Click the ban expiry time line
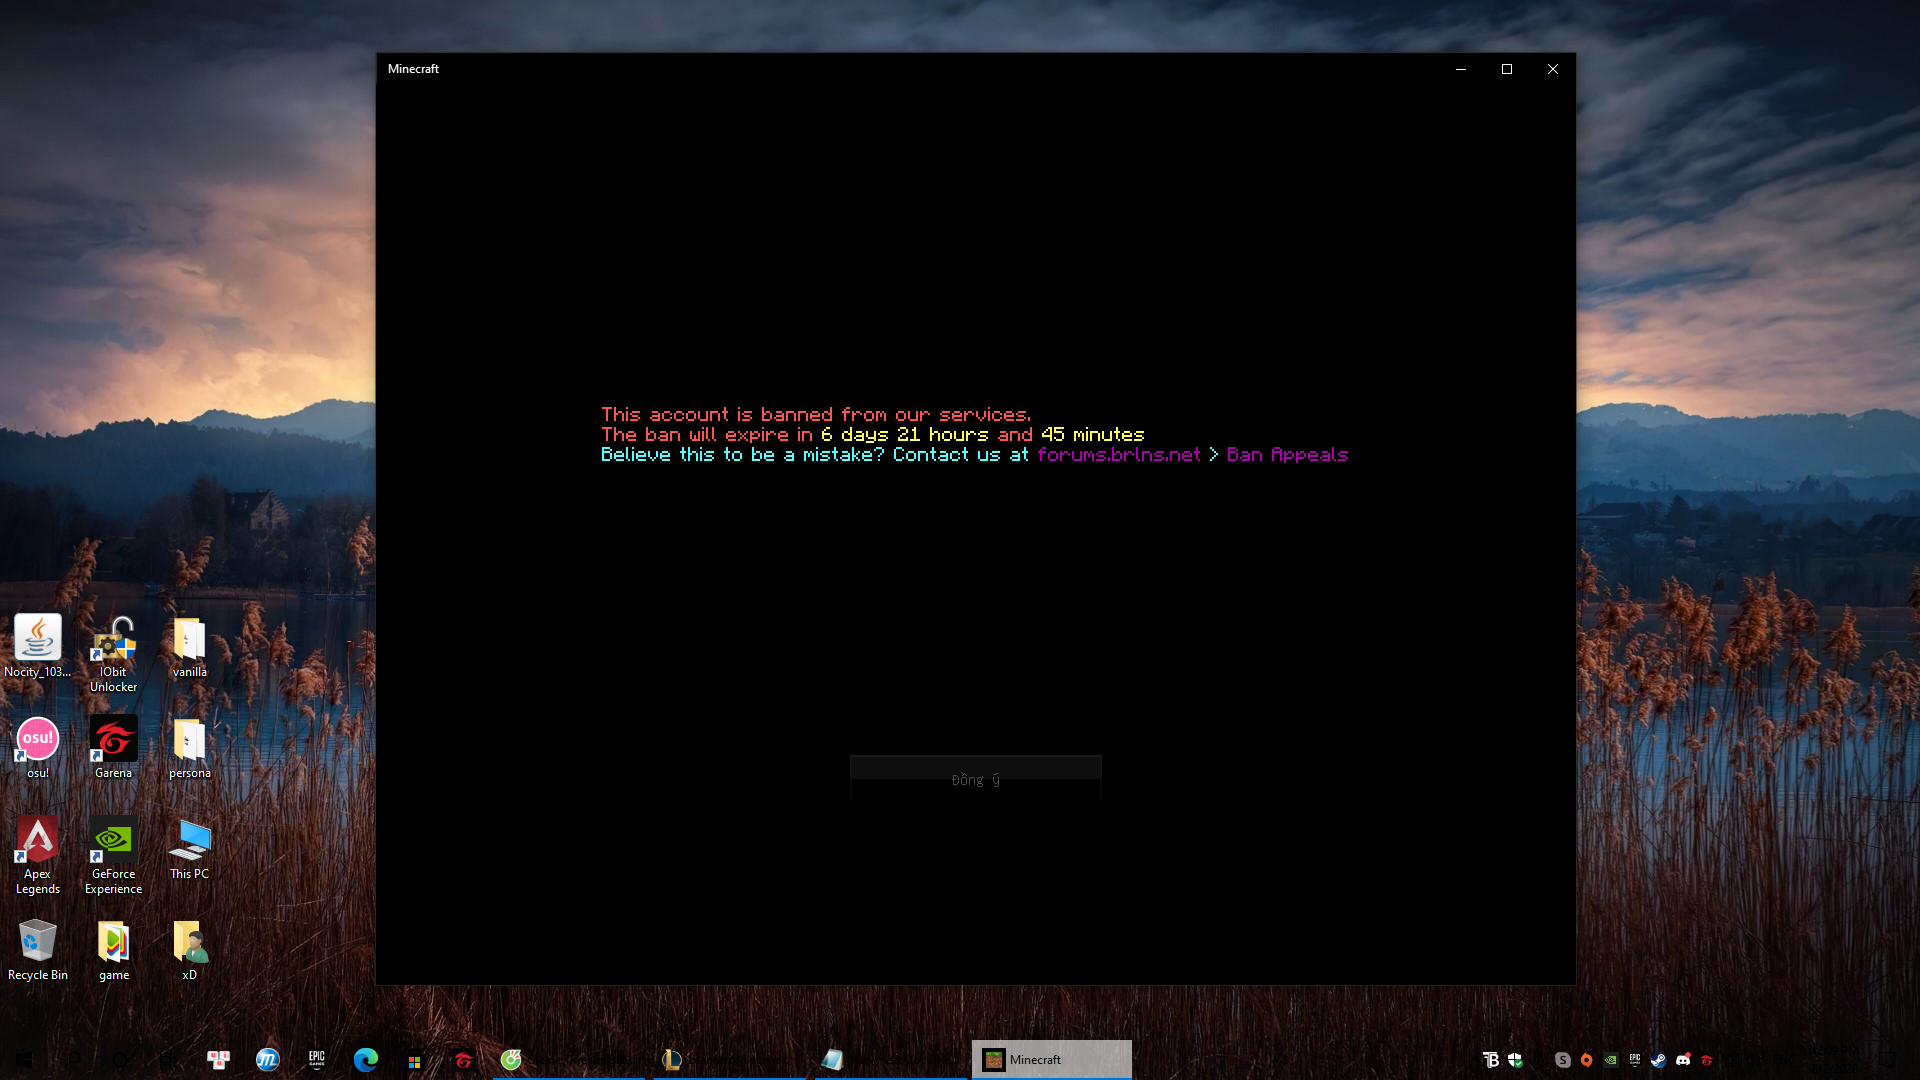The height and width of the screenshot is (1080, 1920). point(872,435)
